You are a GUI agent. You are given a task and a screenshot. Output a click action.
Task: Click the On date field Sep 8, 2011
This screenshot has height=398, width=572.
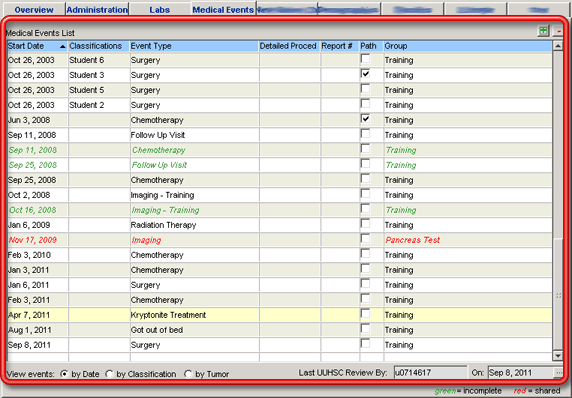tap(521, 372)
